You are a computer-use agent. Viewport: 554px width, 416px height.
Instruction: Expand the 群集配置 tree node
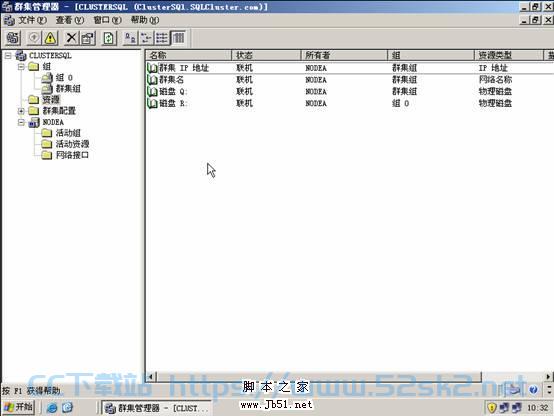pos(21,111)
